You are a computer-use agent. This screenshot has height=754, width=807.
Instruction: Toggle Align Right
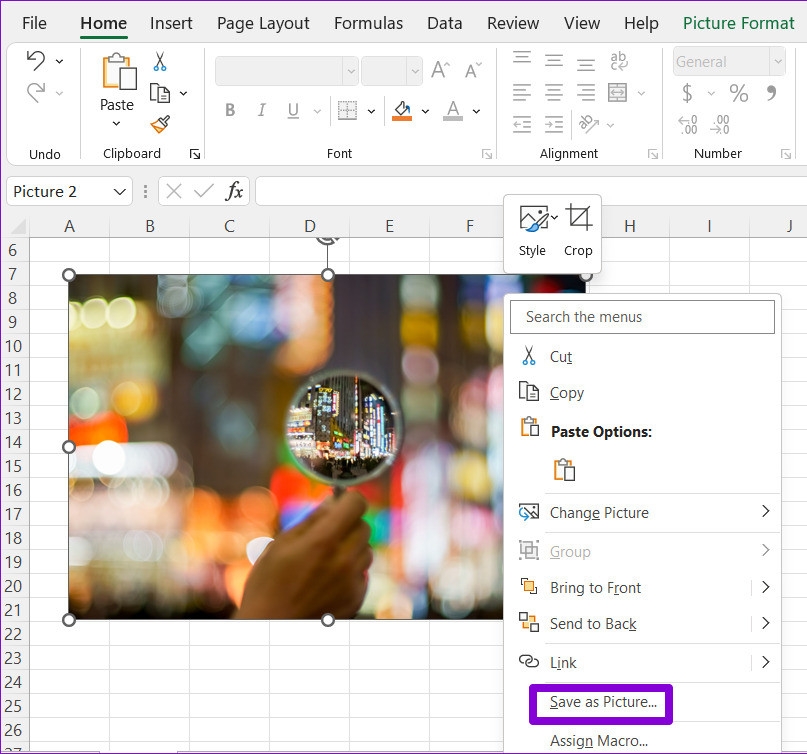point(586,93)
